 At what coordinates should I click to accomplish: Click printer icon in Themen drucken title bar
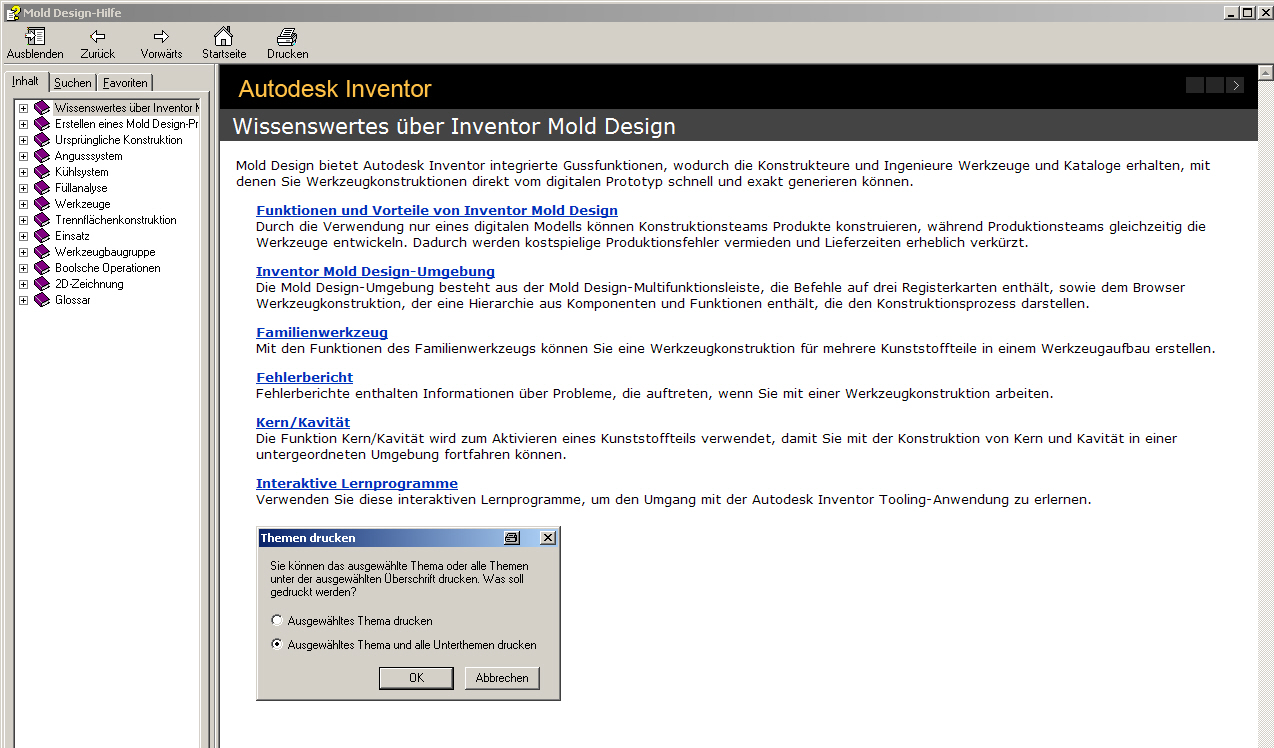click(512, 538)
